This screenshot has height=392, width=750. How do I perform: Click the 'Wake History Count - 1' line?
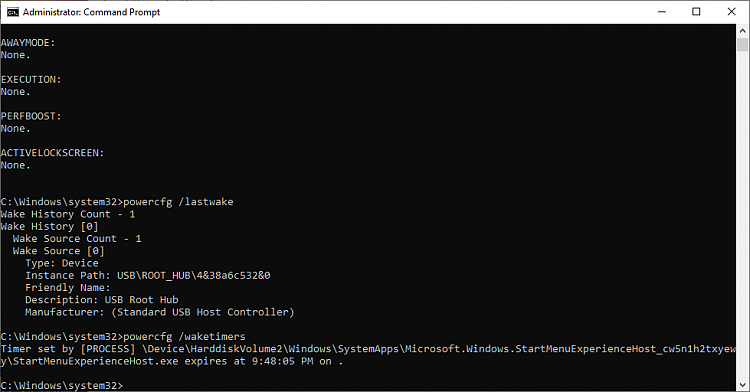[68, 214]
